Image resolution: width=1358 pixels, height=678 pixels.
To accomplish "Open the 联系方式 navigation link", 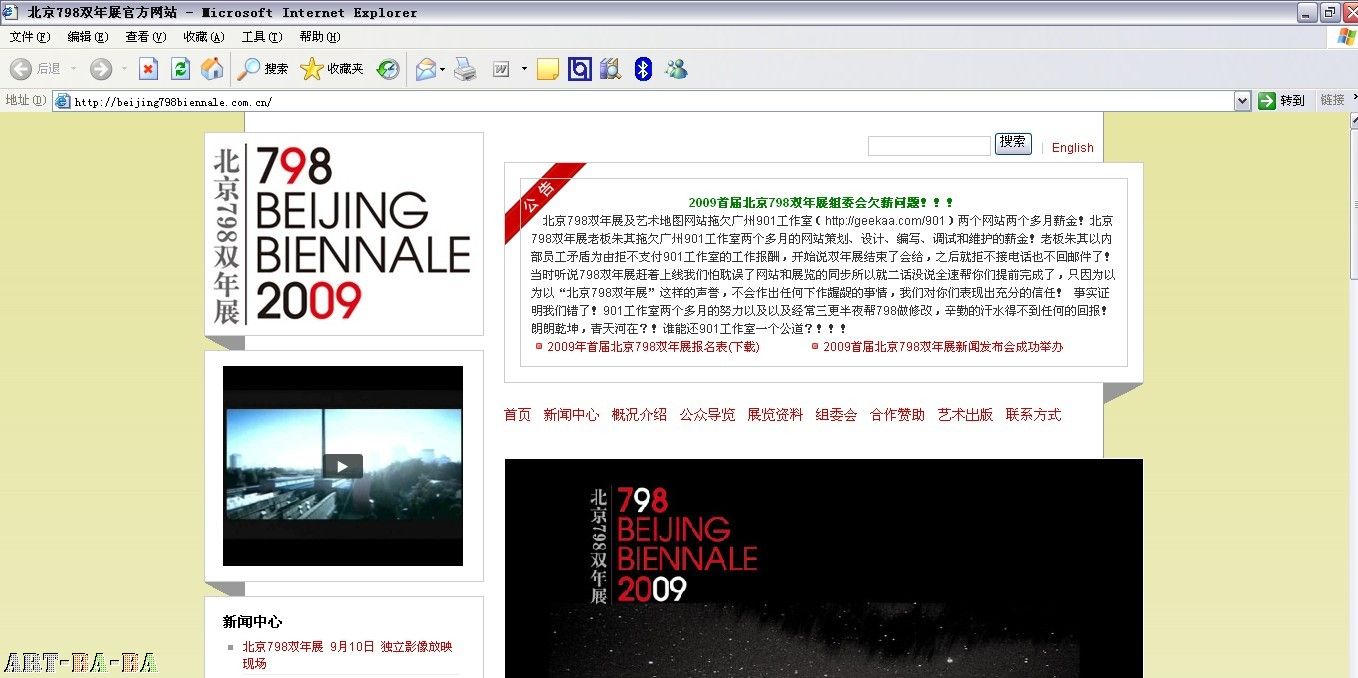I will click(1033, 415).
